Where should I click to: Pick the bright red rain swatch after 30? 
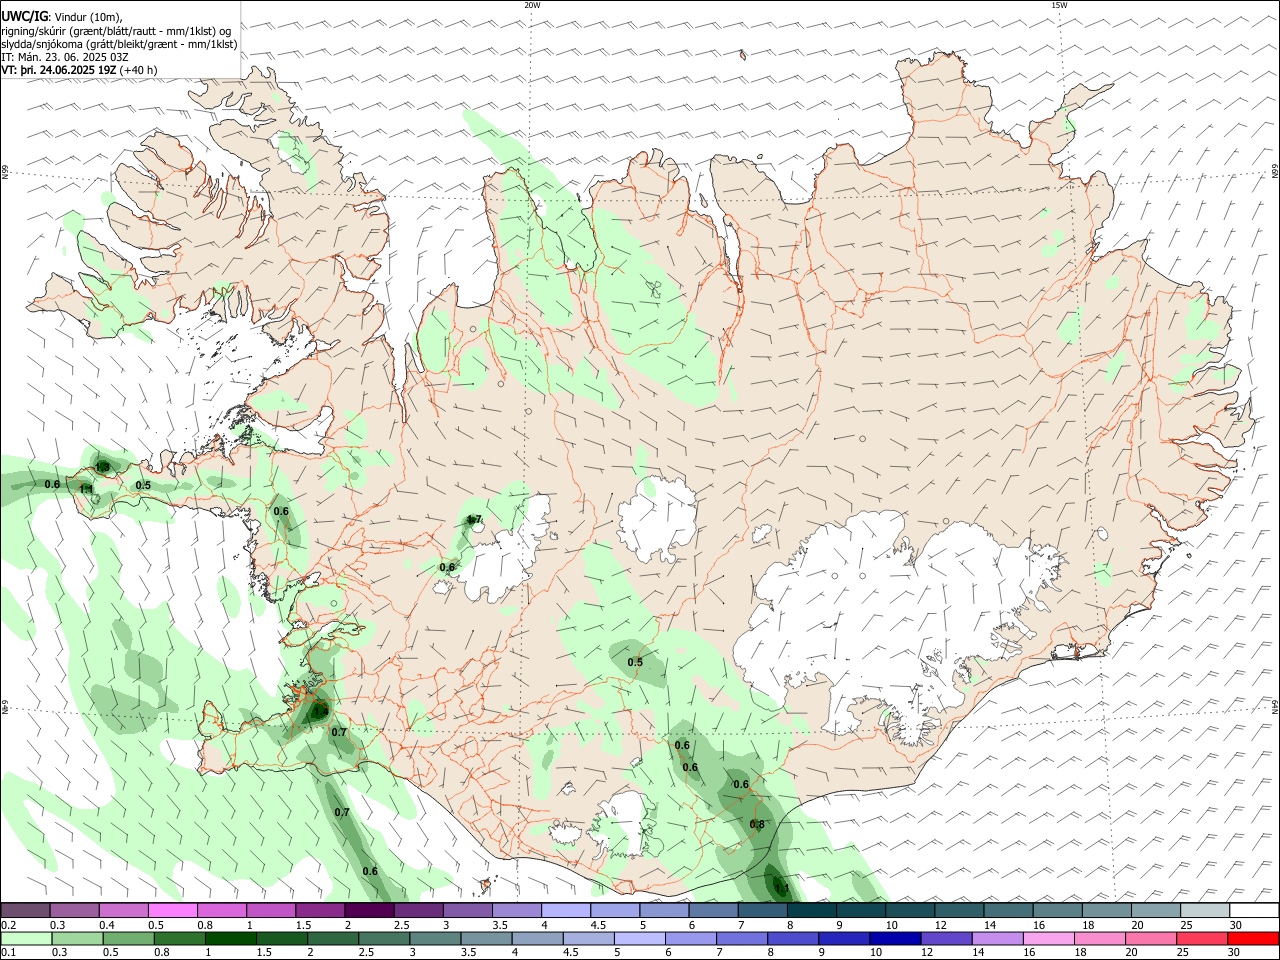pos(1253,938)
